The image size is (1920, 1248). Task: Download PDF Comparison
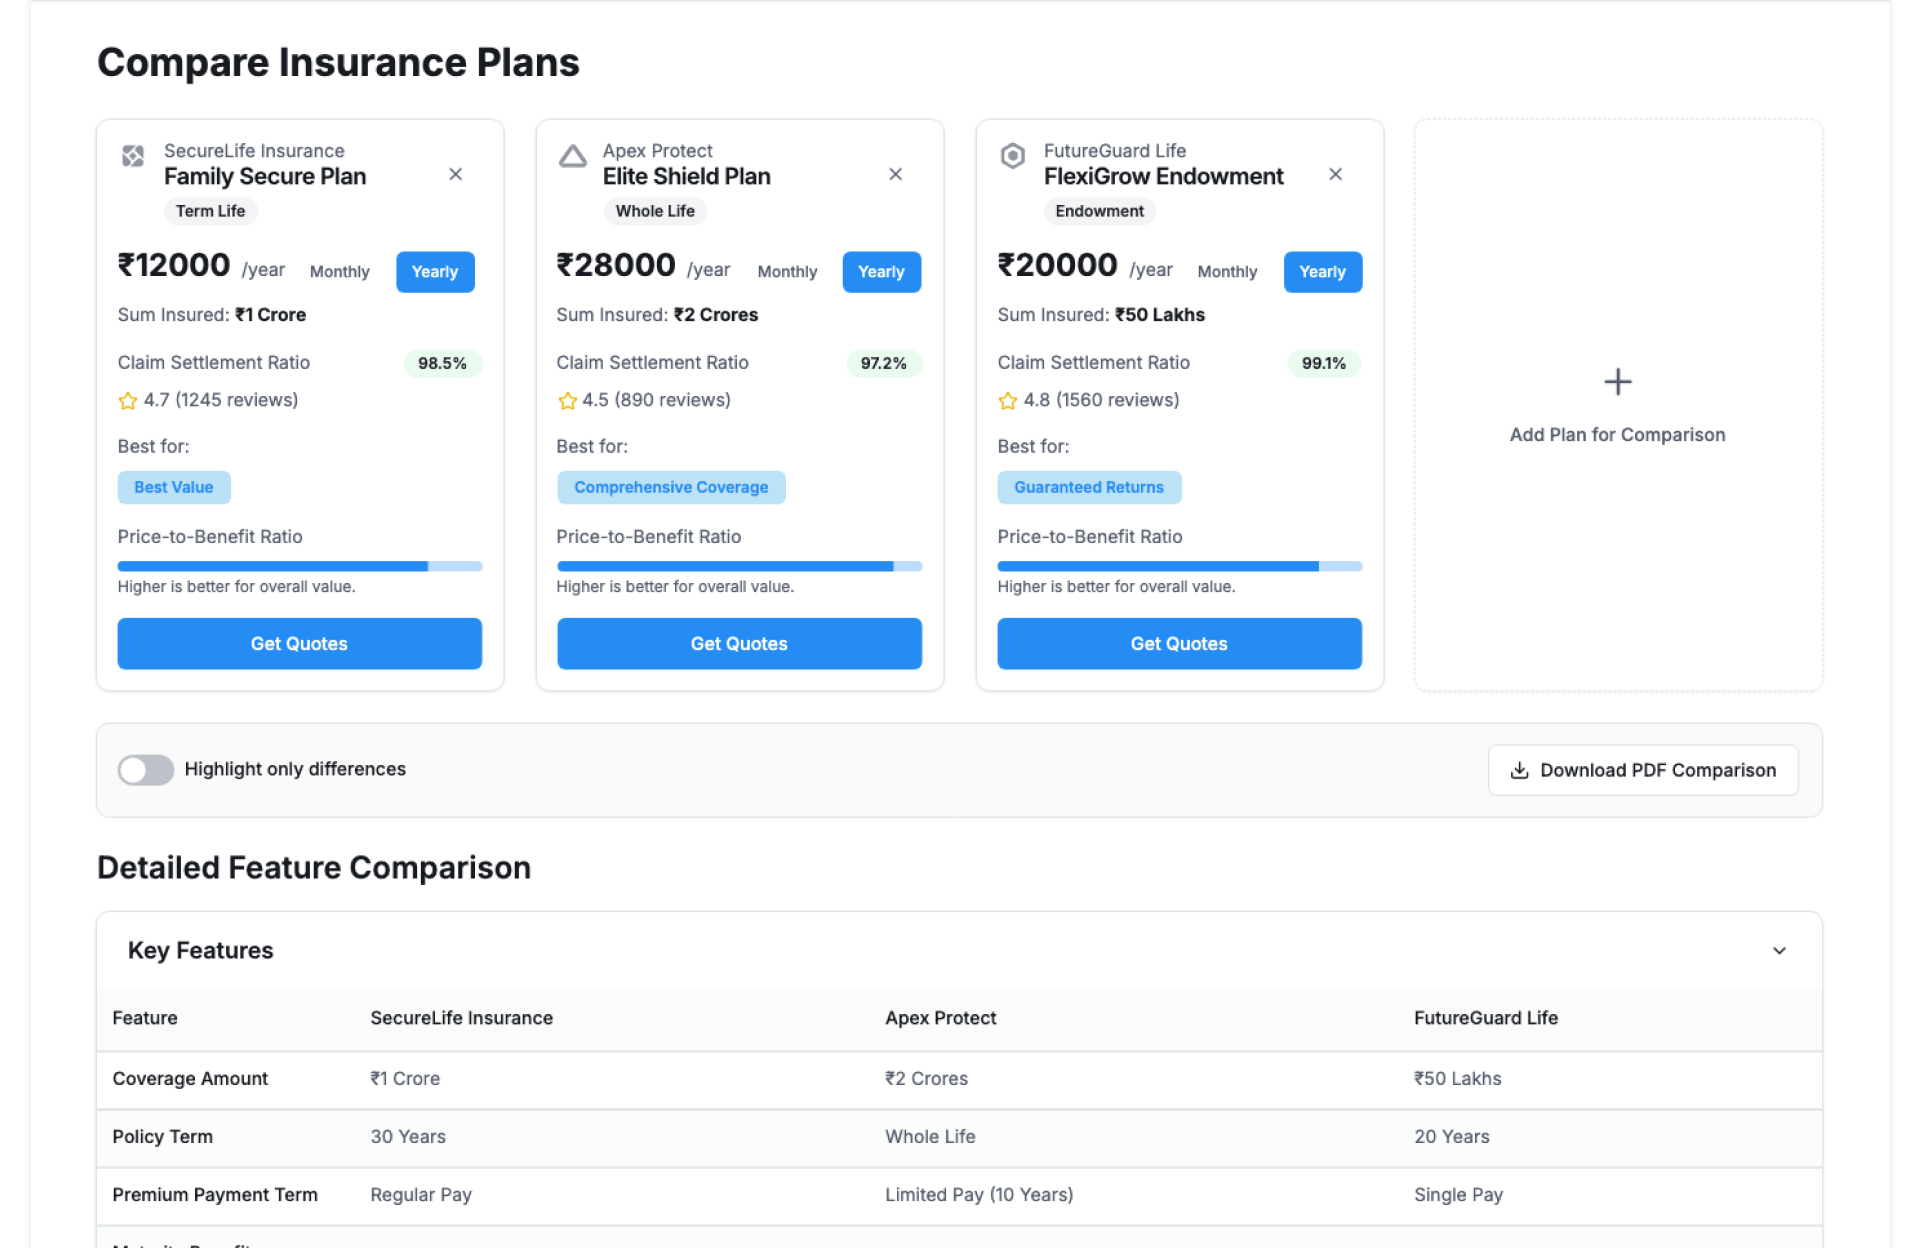tap(1642, 770)
